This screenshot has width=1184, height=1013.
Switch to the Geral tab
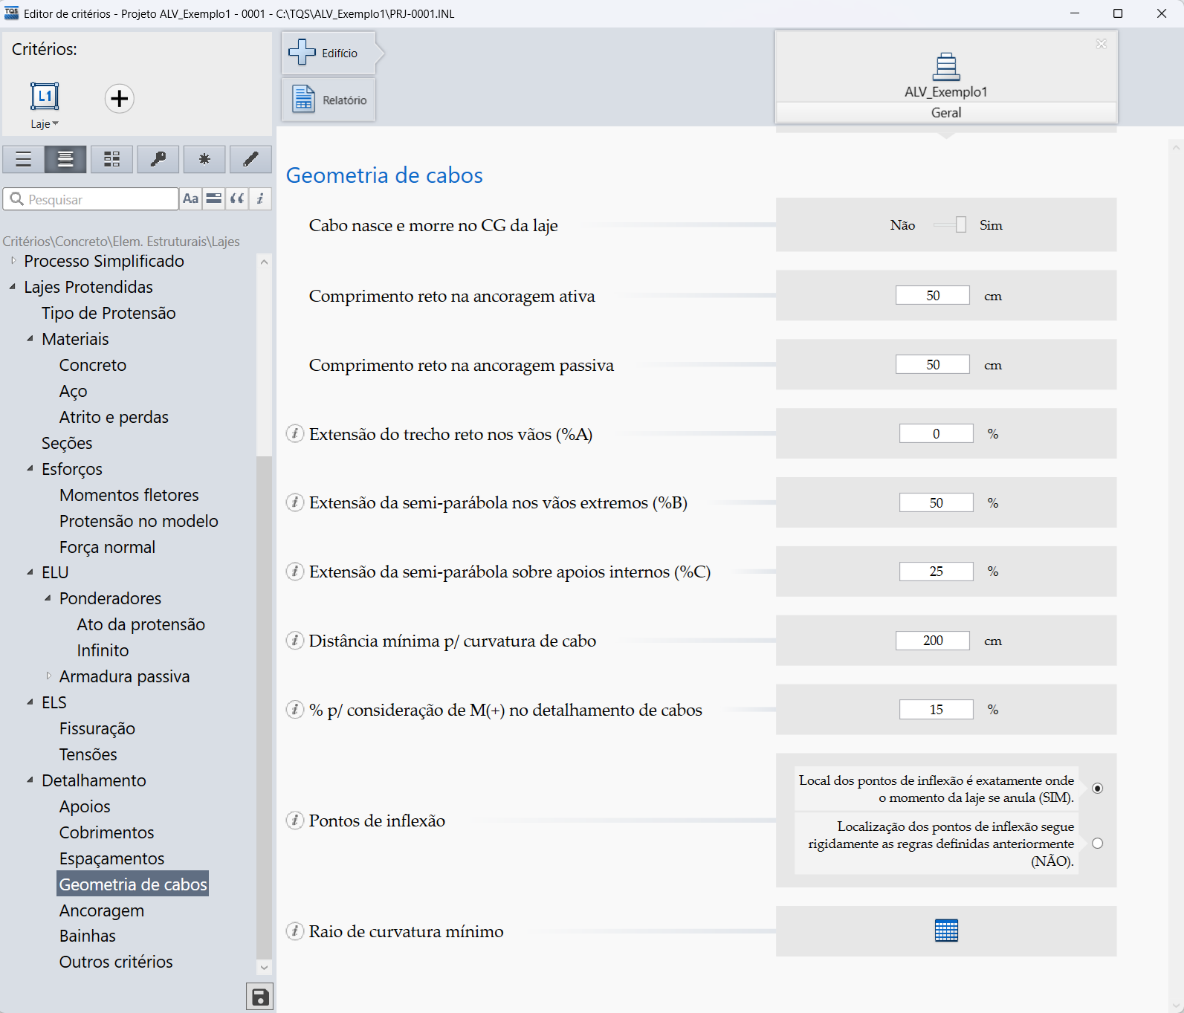click(x=946, y=112)
